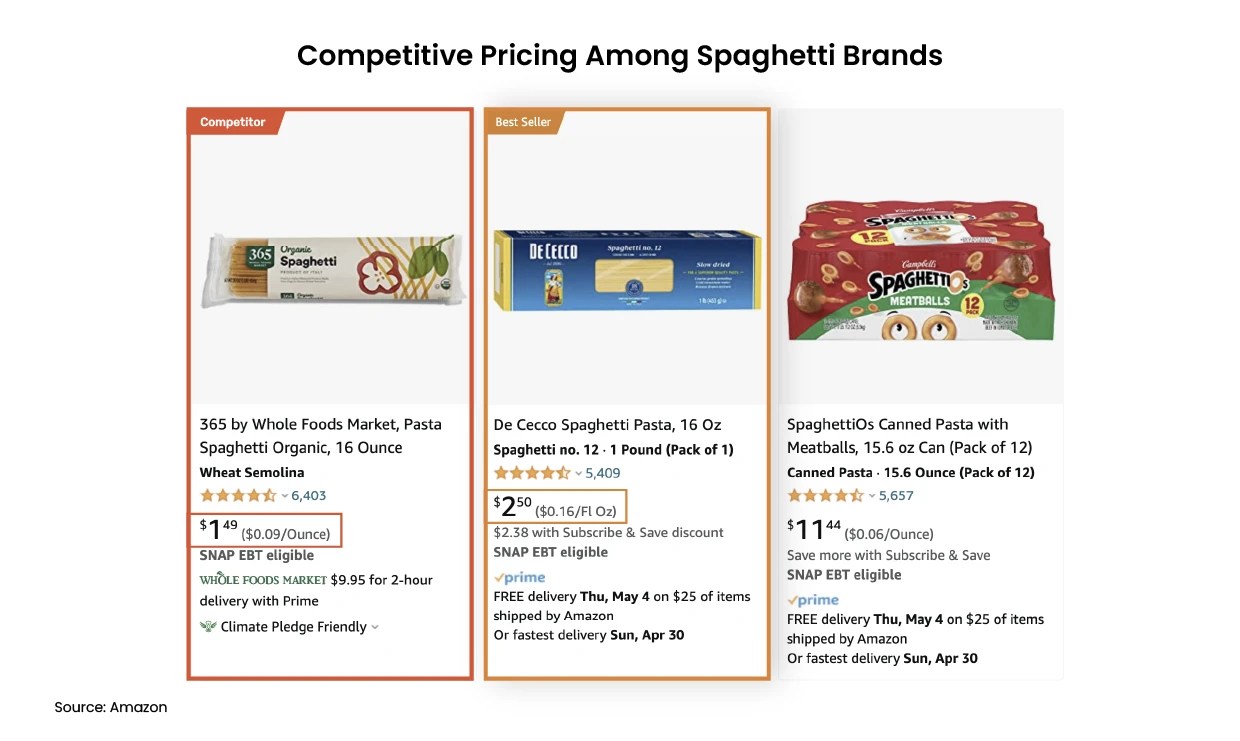Viewport: 1240px width, 741px height.
Task: Click the De Cecco Spaghetti Pasta title
Action: click(x=608, y=424)
